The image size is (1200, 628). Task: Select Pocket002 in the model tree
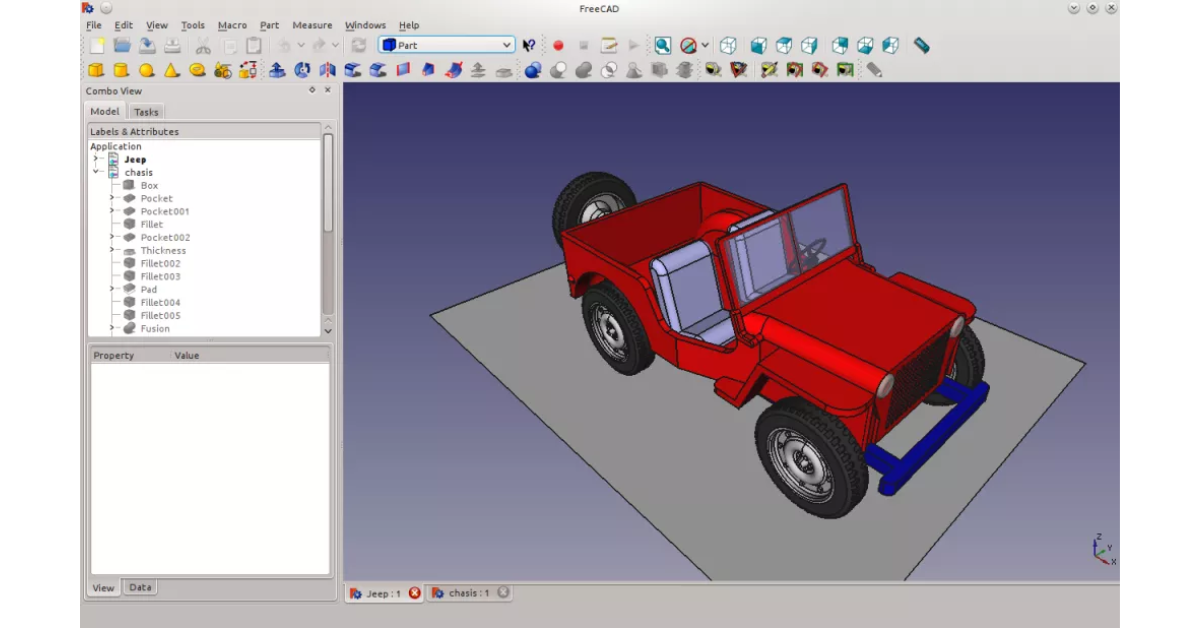(165, 237)
